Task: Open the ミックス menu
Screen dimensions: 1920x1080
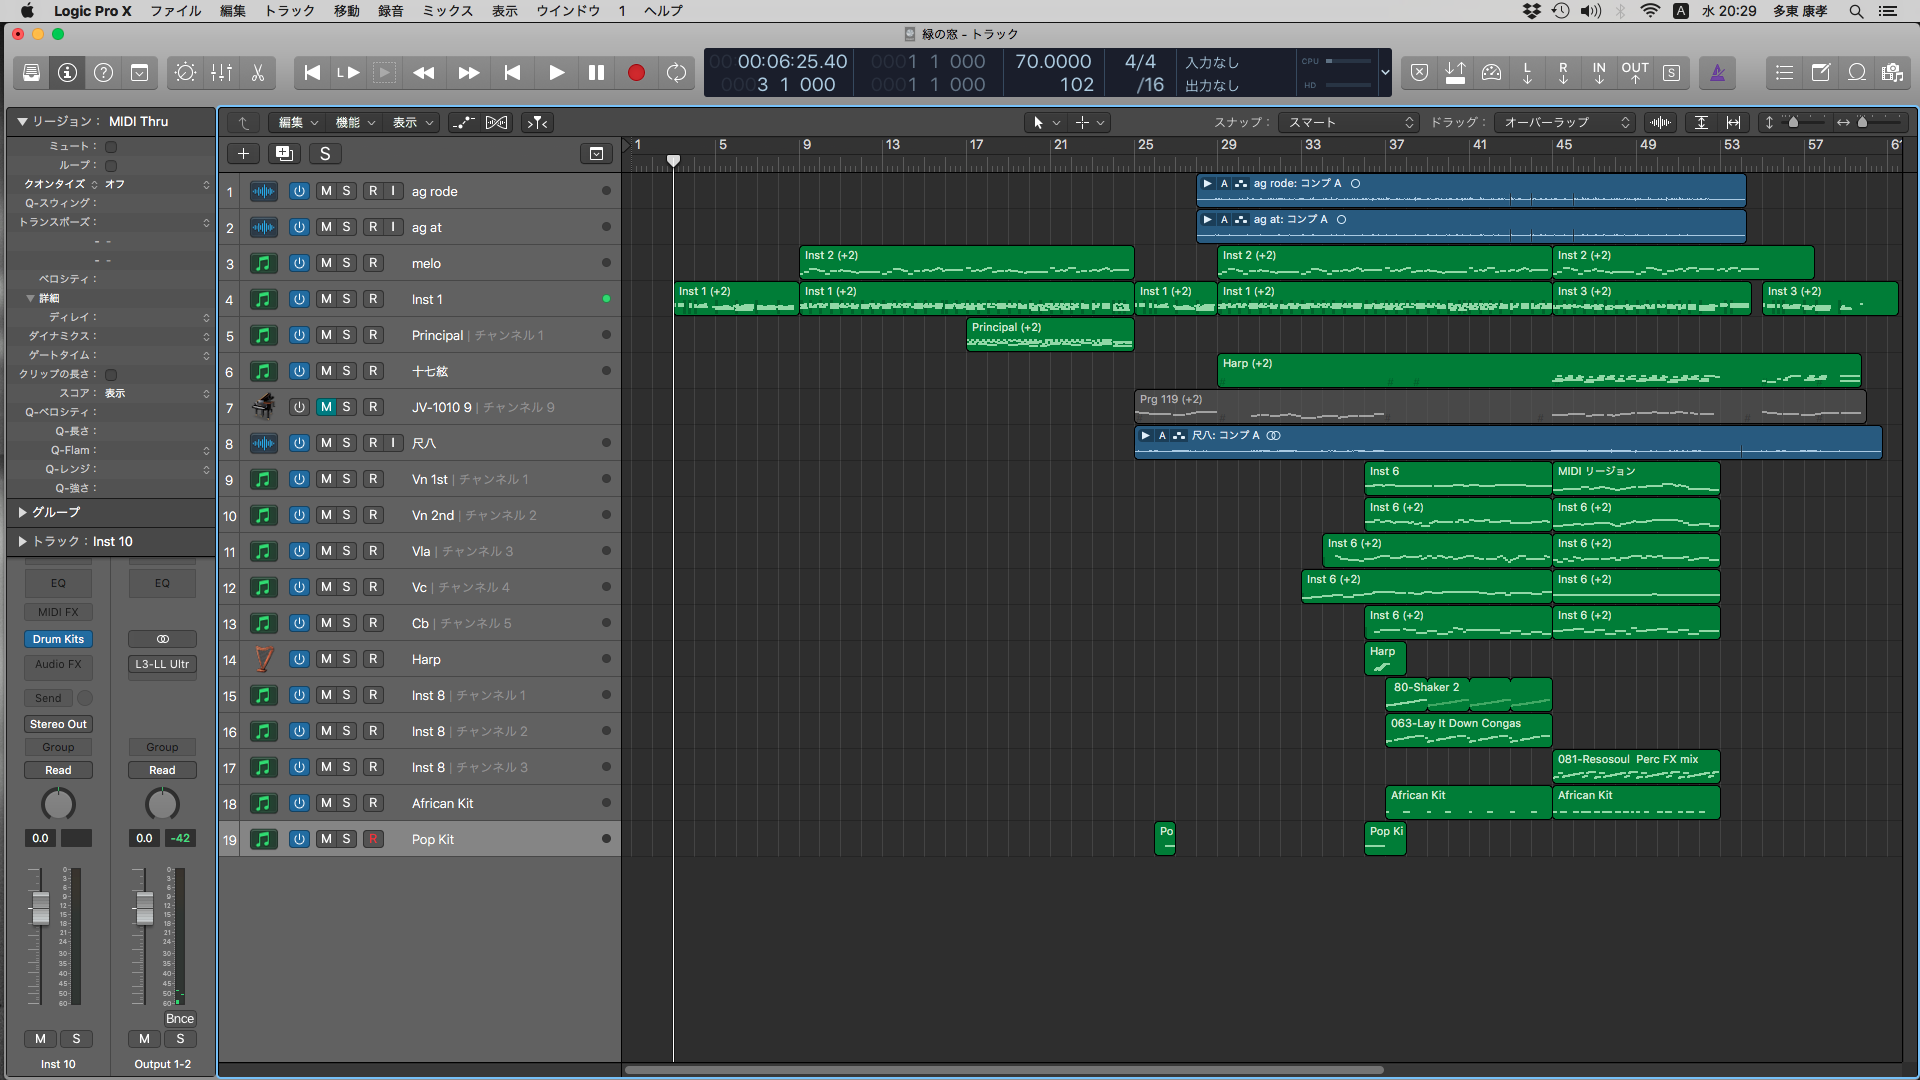Action: (447, 11)
